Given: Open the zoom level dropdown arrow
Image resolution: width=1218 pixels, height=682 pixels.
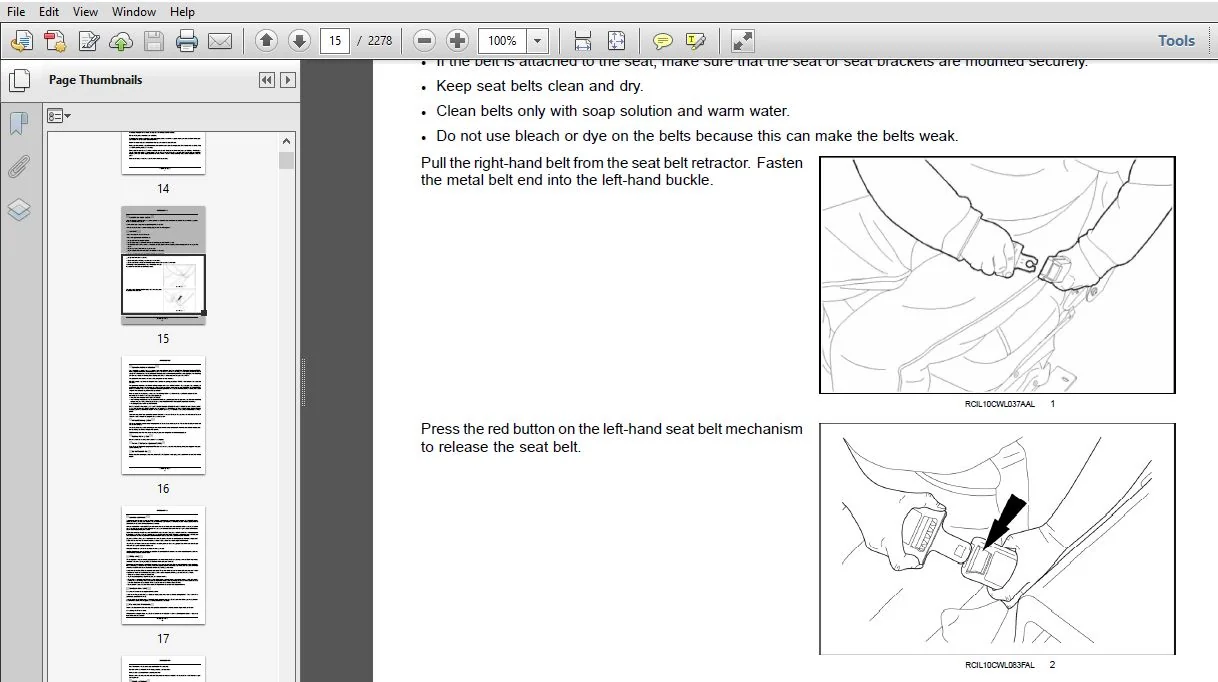Looking at the screenshot, I should pos(538,41).
